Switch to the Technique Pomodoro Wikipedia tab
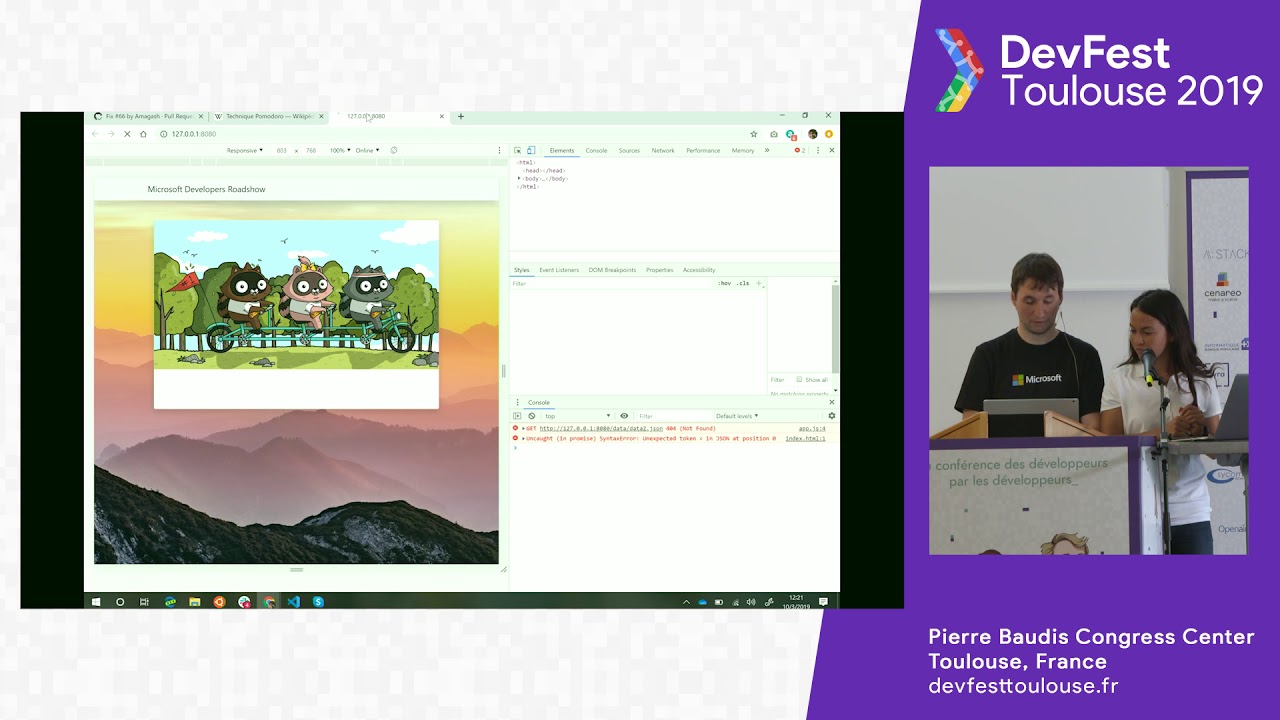Viewport: 1280px width, 720px height. (x=269, y=116)
